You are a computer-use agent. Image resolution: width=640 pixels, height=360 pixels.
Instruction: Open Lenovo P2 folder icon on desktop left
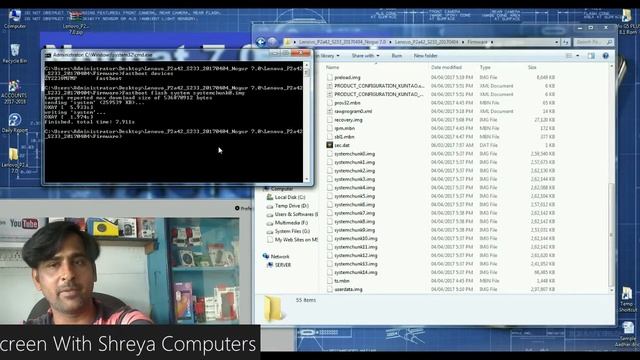point(15,160)
